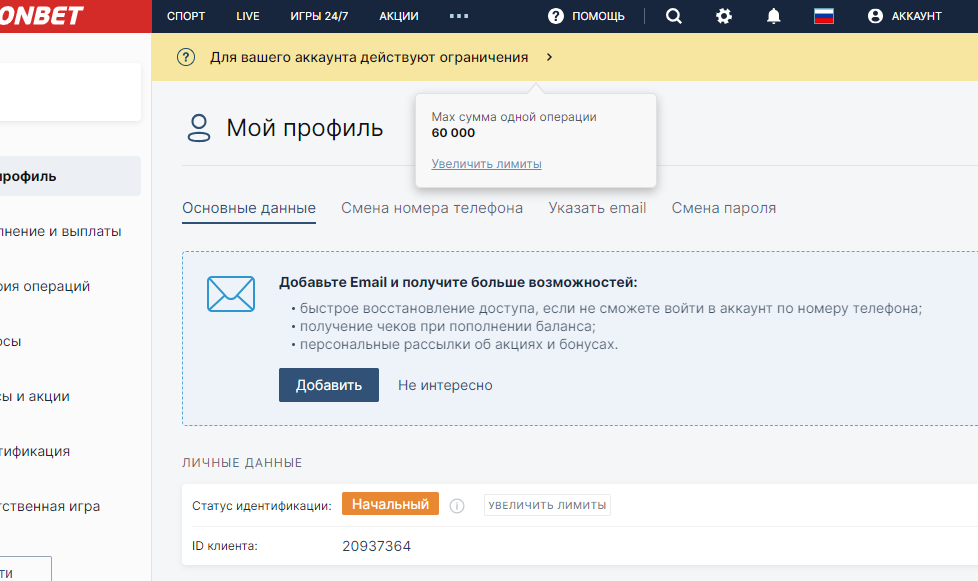Open the three-dots more menu

(459, 16)
